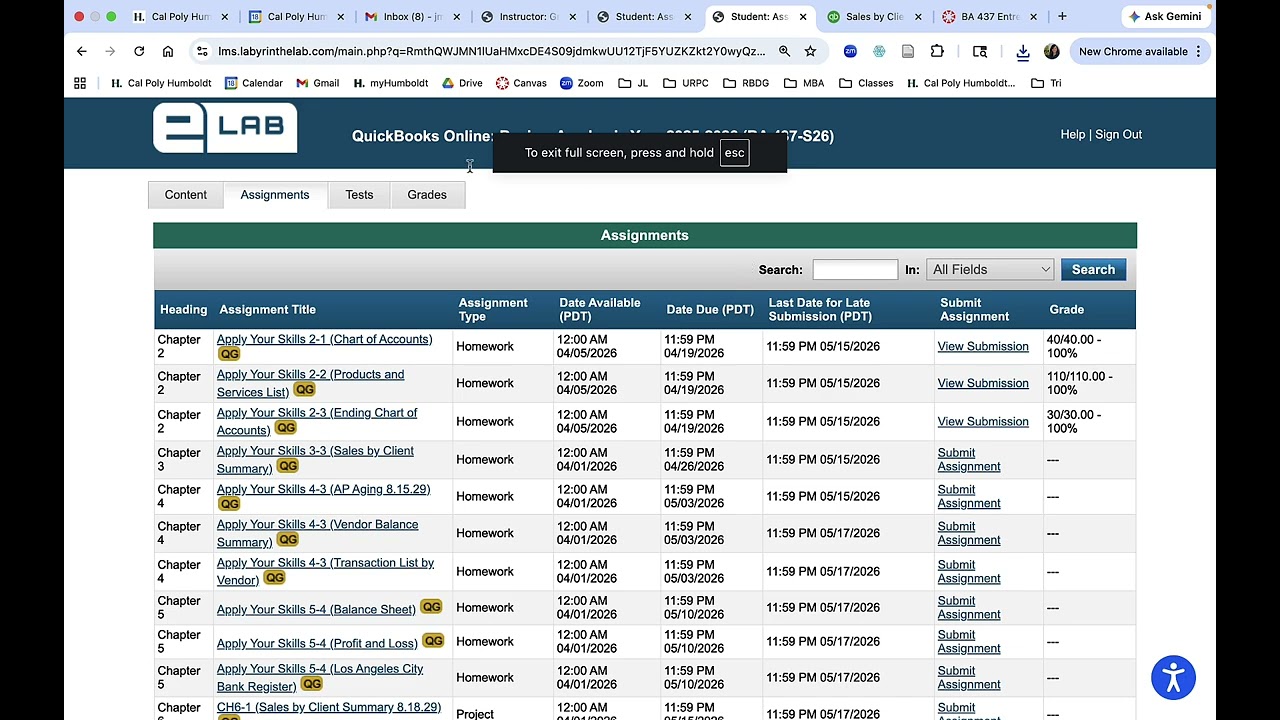Open the RBDG bookmarks folder
1280x720 pixels.
[x=746, y=83]
